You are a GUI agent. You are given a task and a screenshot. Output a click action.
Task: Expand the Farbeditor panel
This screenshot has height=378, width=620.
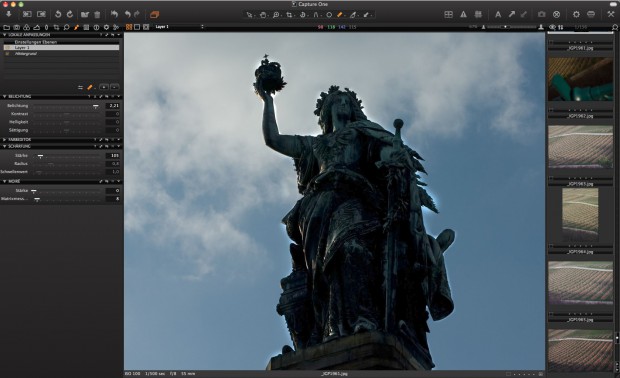(x=5, y=140)
